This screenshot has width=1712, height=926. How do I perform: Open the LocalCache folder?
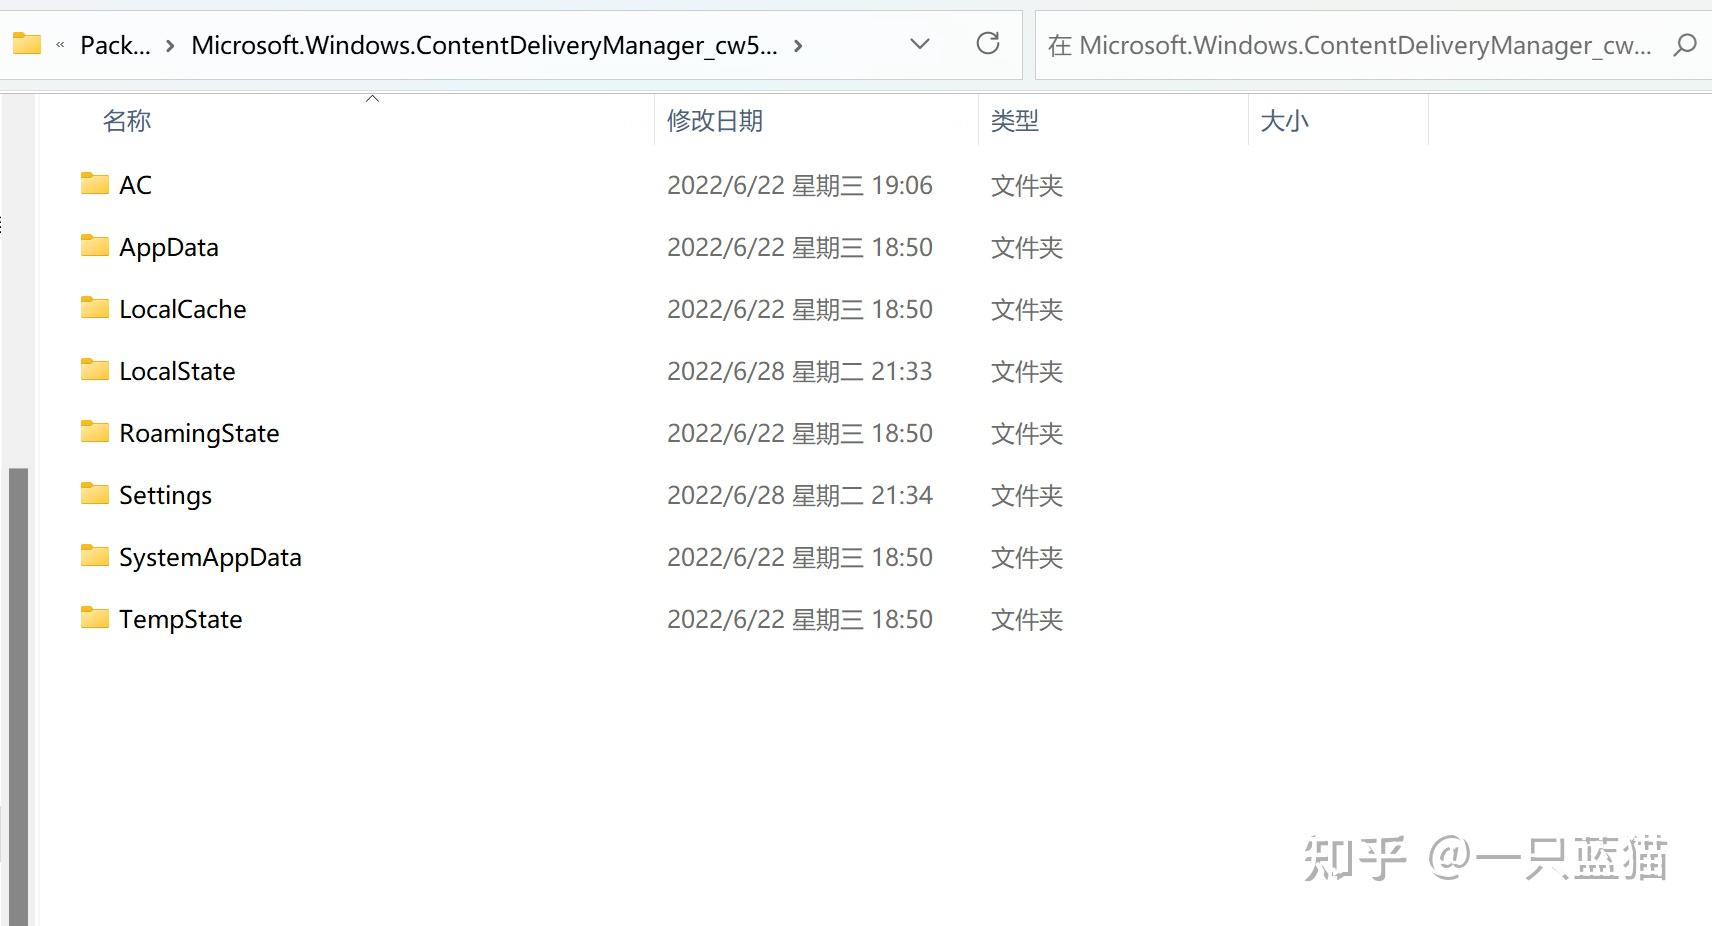pos(182,308)
